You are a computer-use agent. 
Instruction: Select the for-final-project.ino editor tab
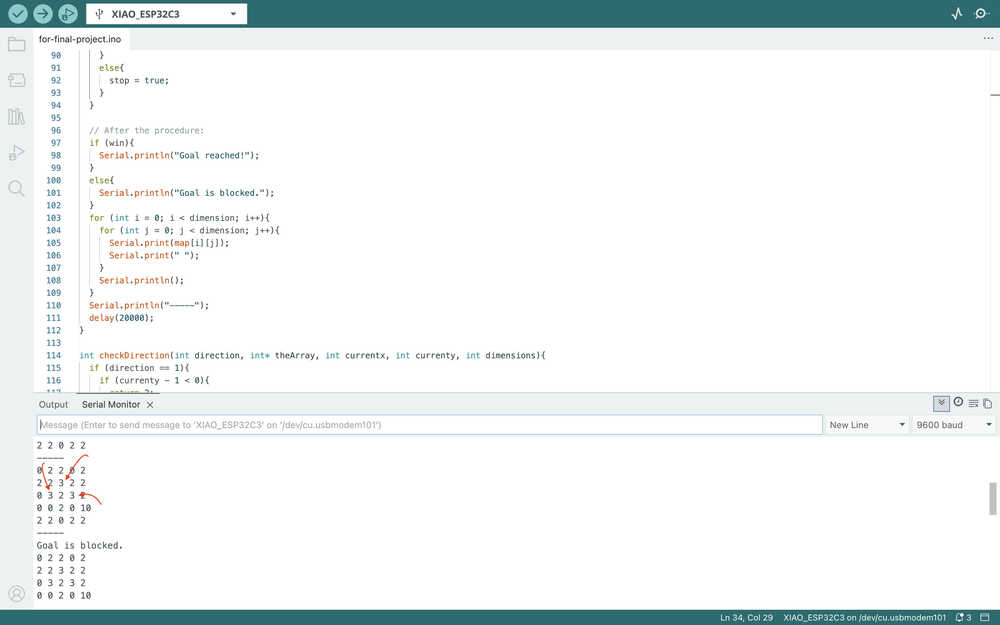[x=80, y=39]
